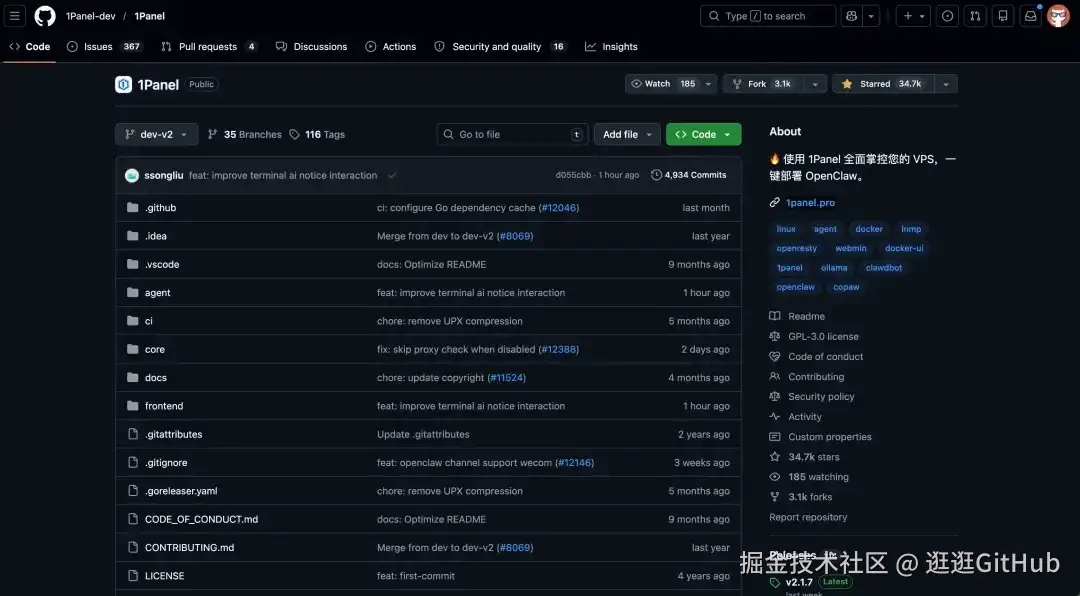The image size is (1080, 596).
Task: Open your issues icon in header
Action: click(x=948, y=16)
